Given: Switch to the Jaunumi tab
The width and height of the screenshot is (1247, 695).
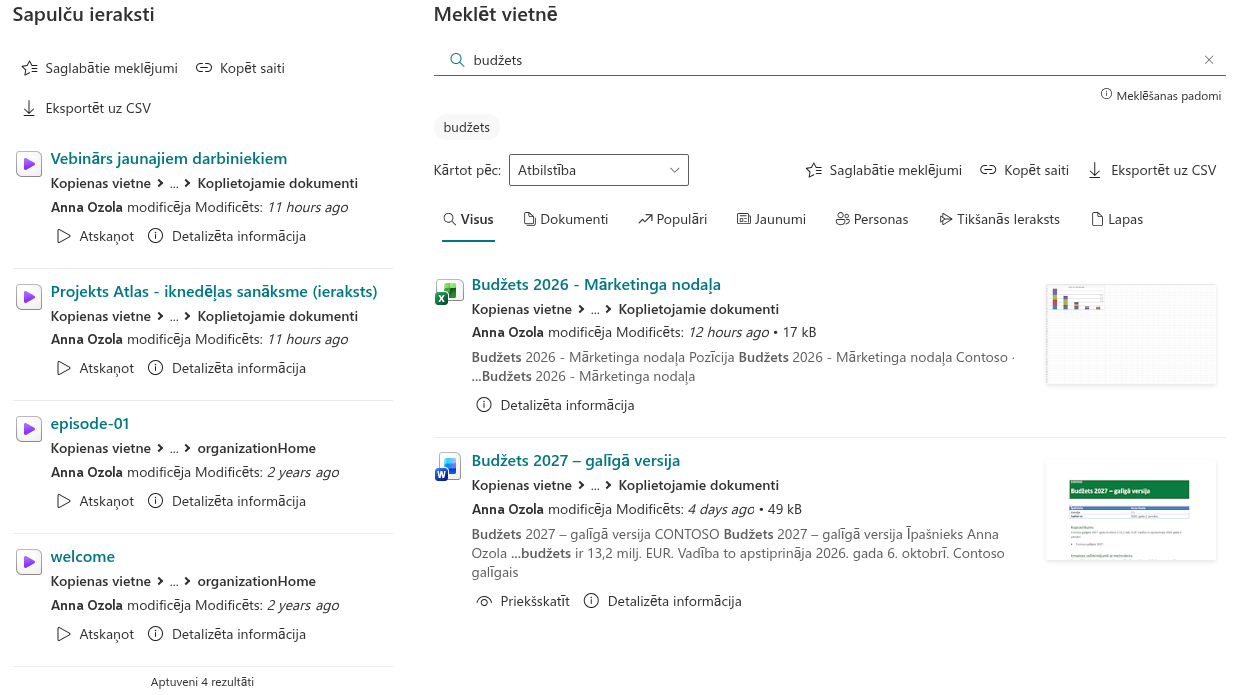Looking at the screenshot, I should [771, 219].
